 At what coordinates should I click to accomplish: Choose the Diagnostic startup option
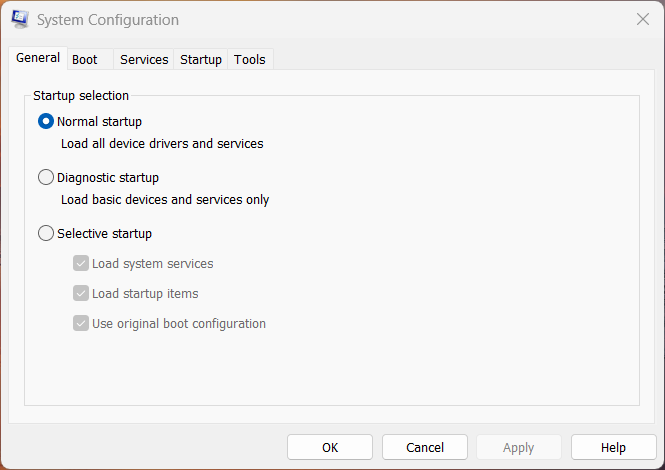pyautogui.click(x=46, y=177)
